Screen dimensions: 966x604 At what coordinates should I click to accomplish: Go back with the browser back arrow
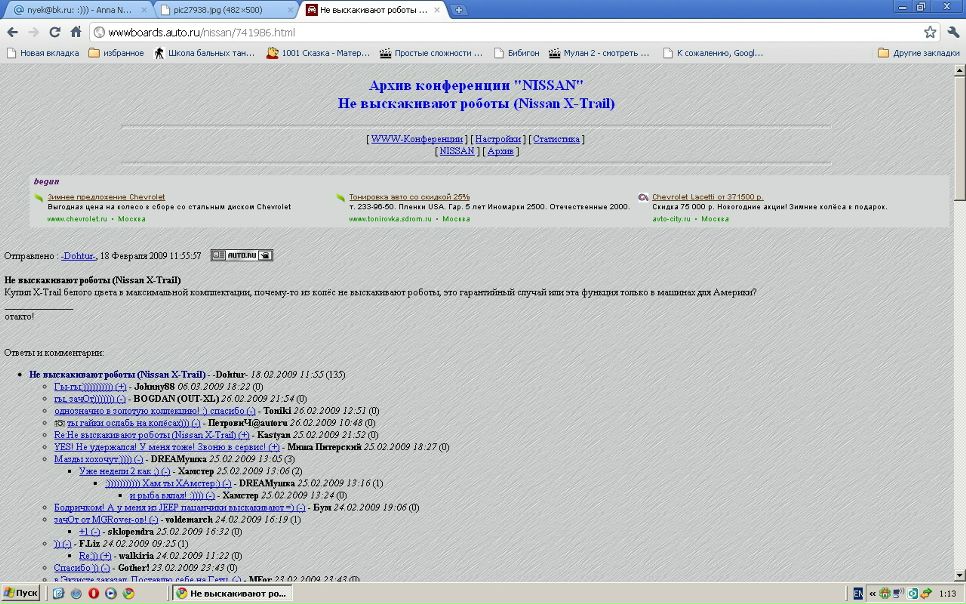pos(12,32)
